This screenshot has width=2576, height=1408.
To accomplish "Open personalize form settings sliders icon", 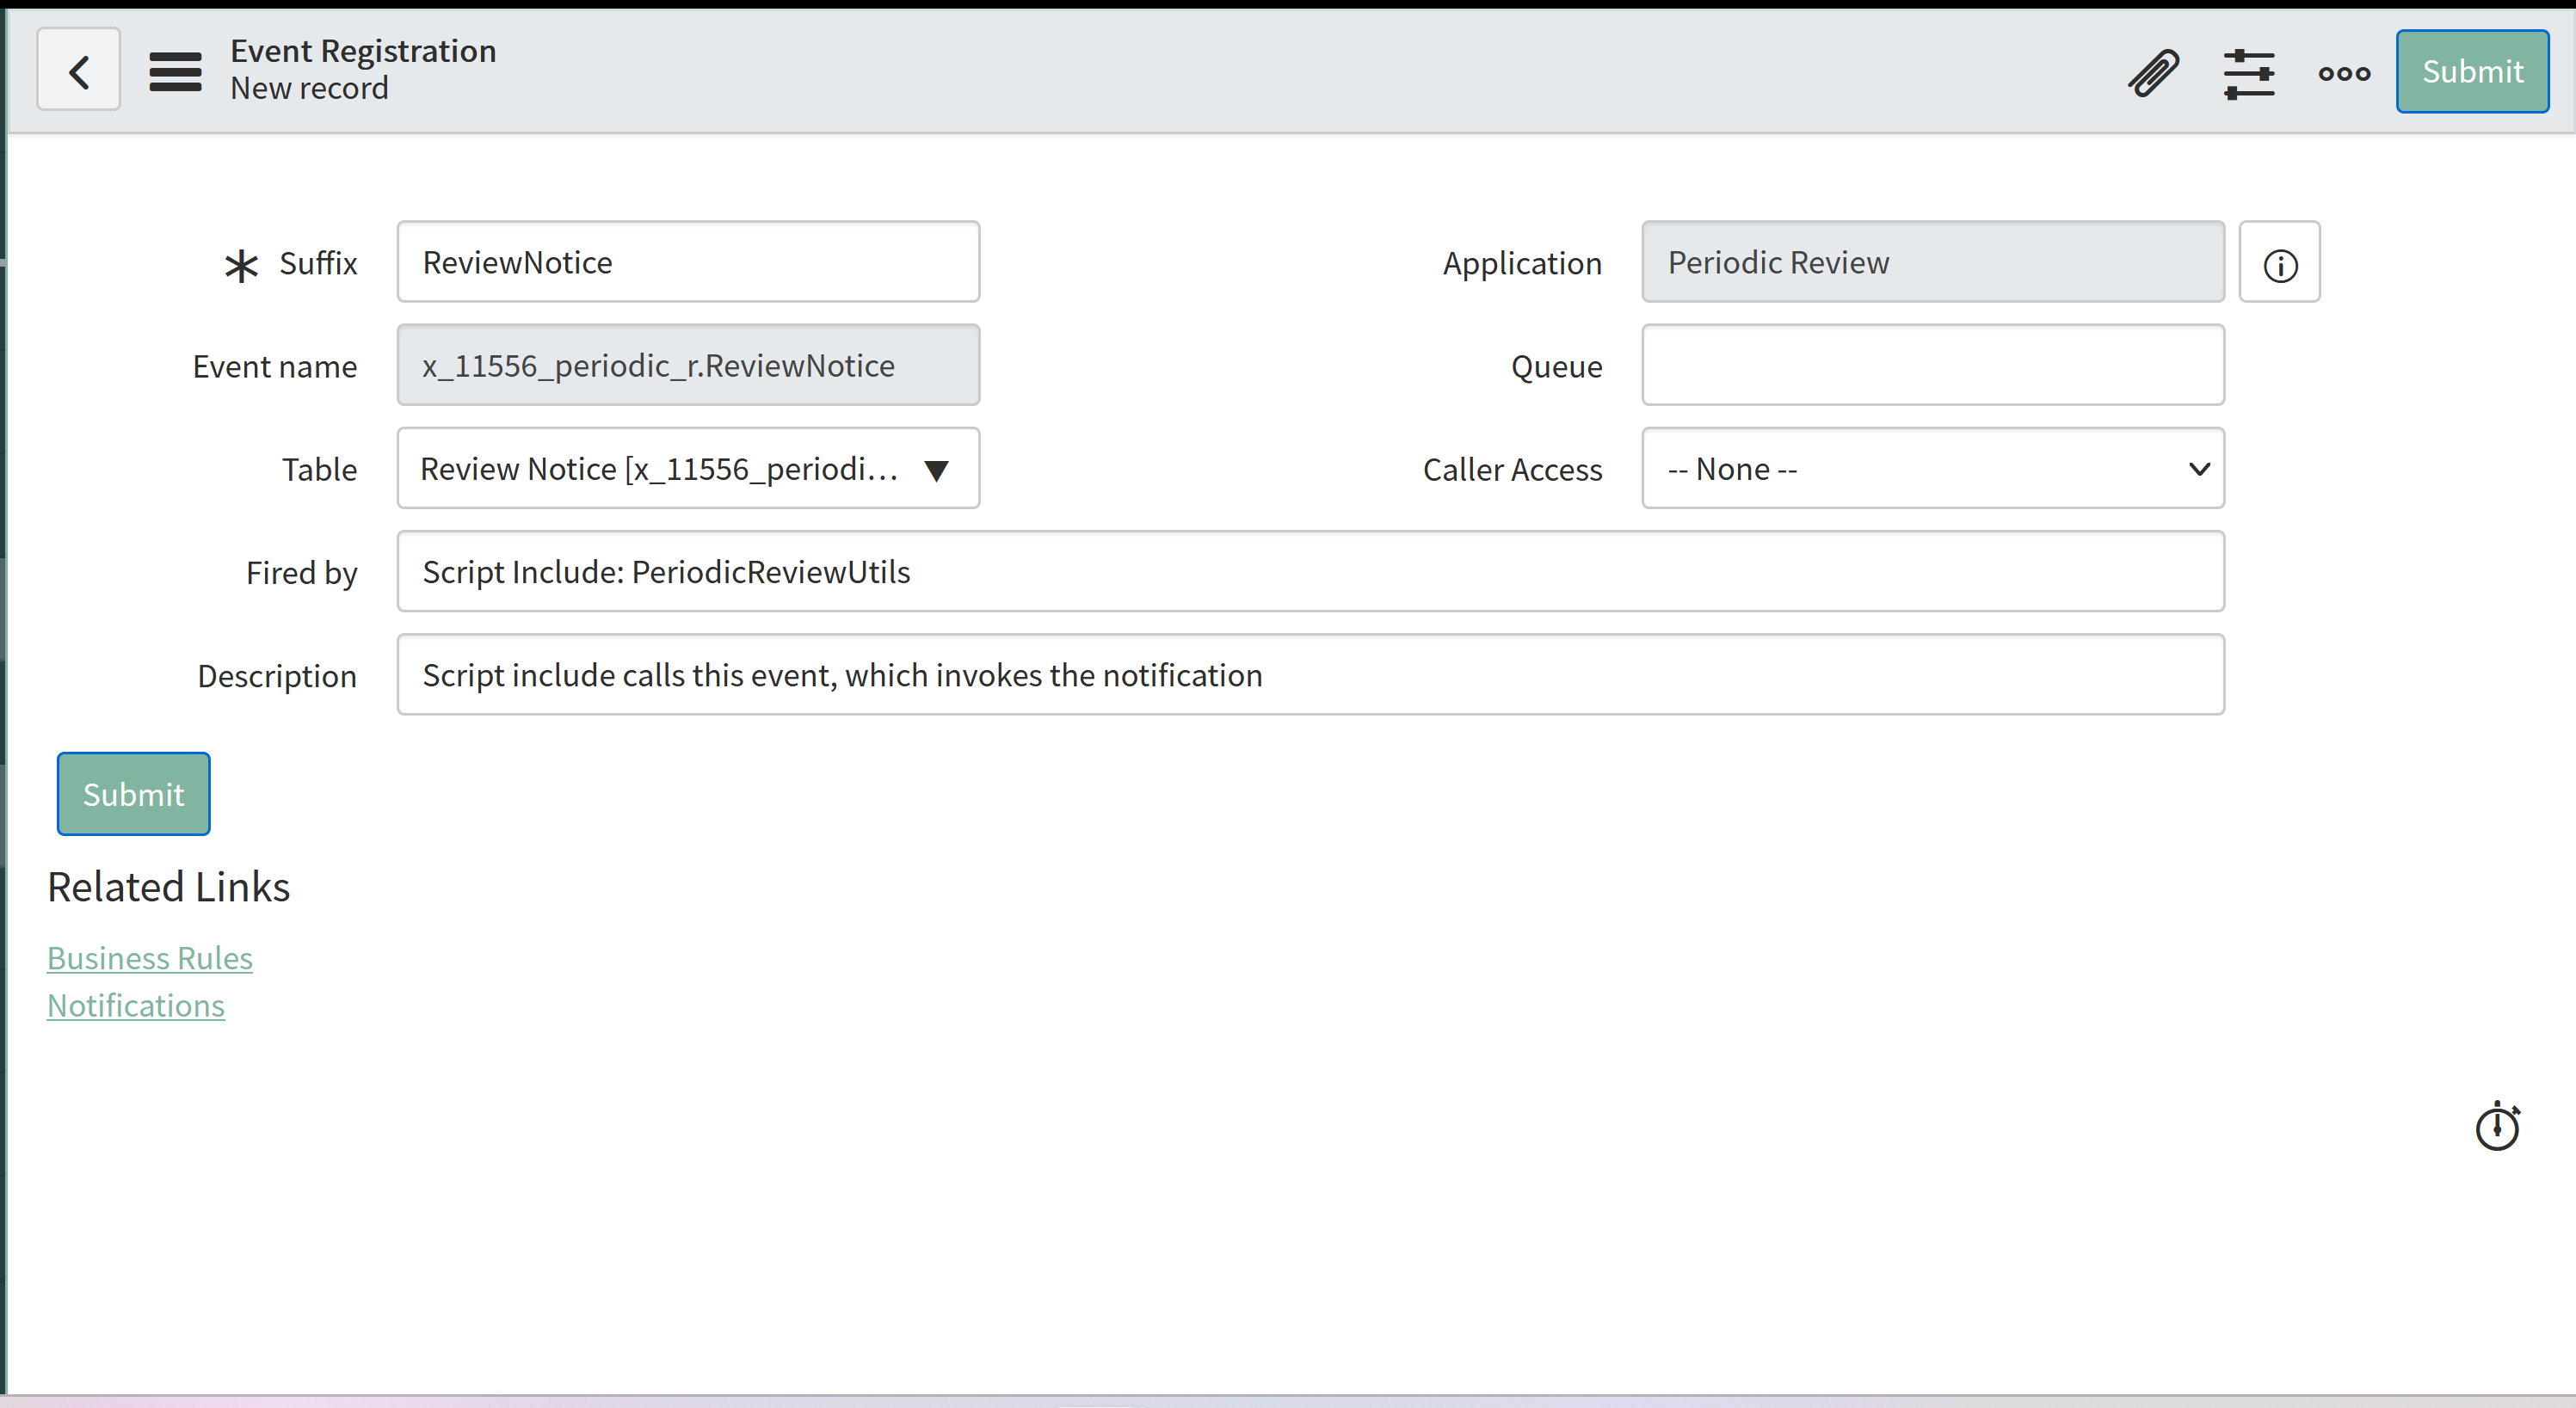I will pyautogui.click(x=2248, y=73).
